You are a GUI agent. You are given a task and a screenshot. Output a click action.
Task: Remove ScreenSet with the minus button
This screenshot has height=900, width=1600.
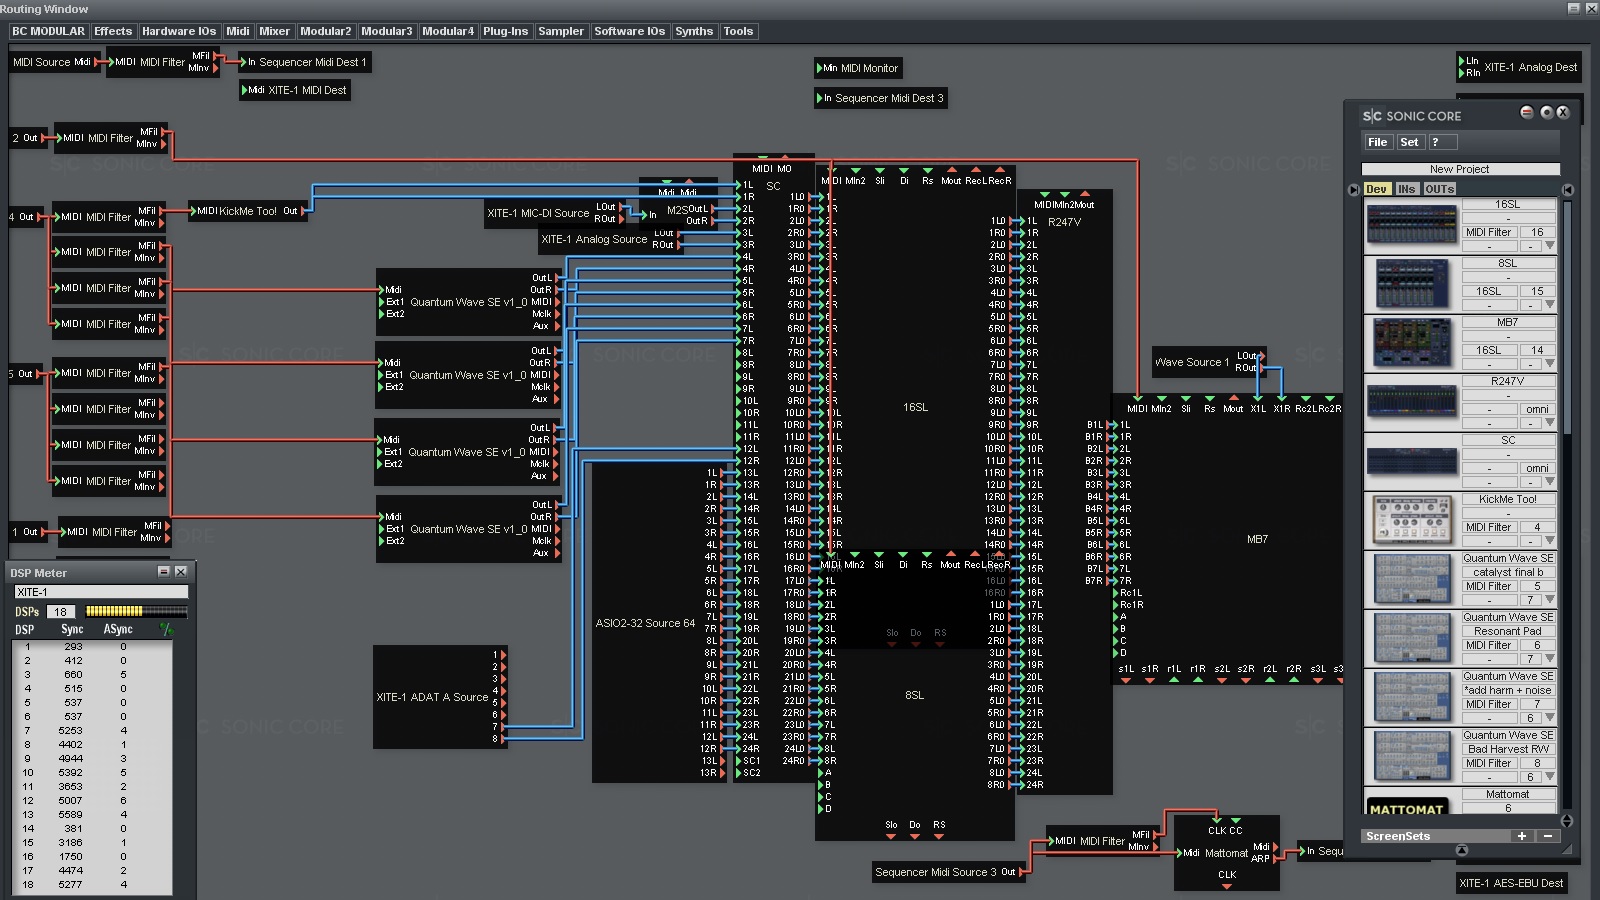click(1548, 836)
